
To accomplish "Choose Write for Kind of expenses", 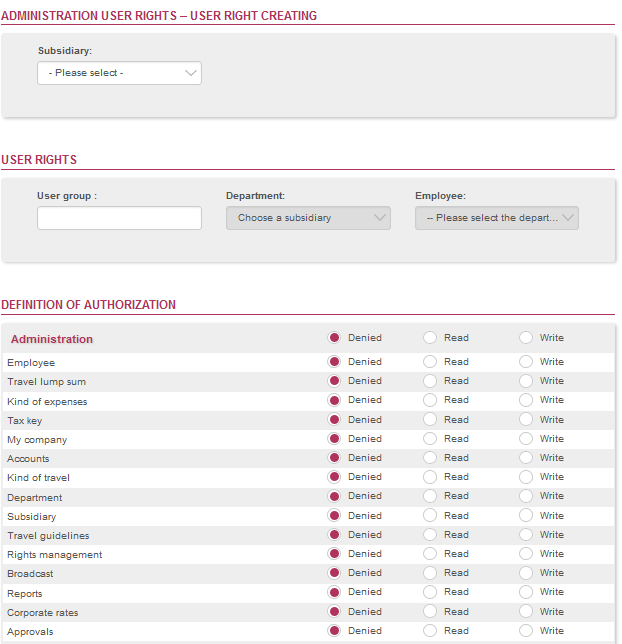I will tap(525, 400).
